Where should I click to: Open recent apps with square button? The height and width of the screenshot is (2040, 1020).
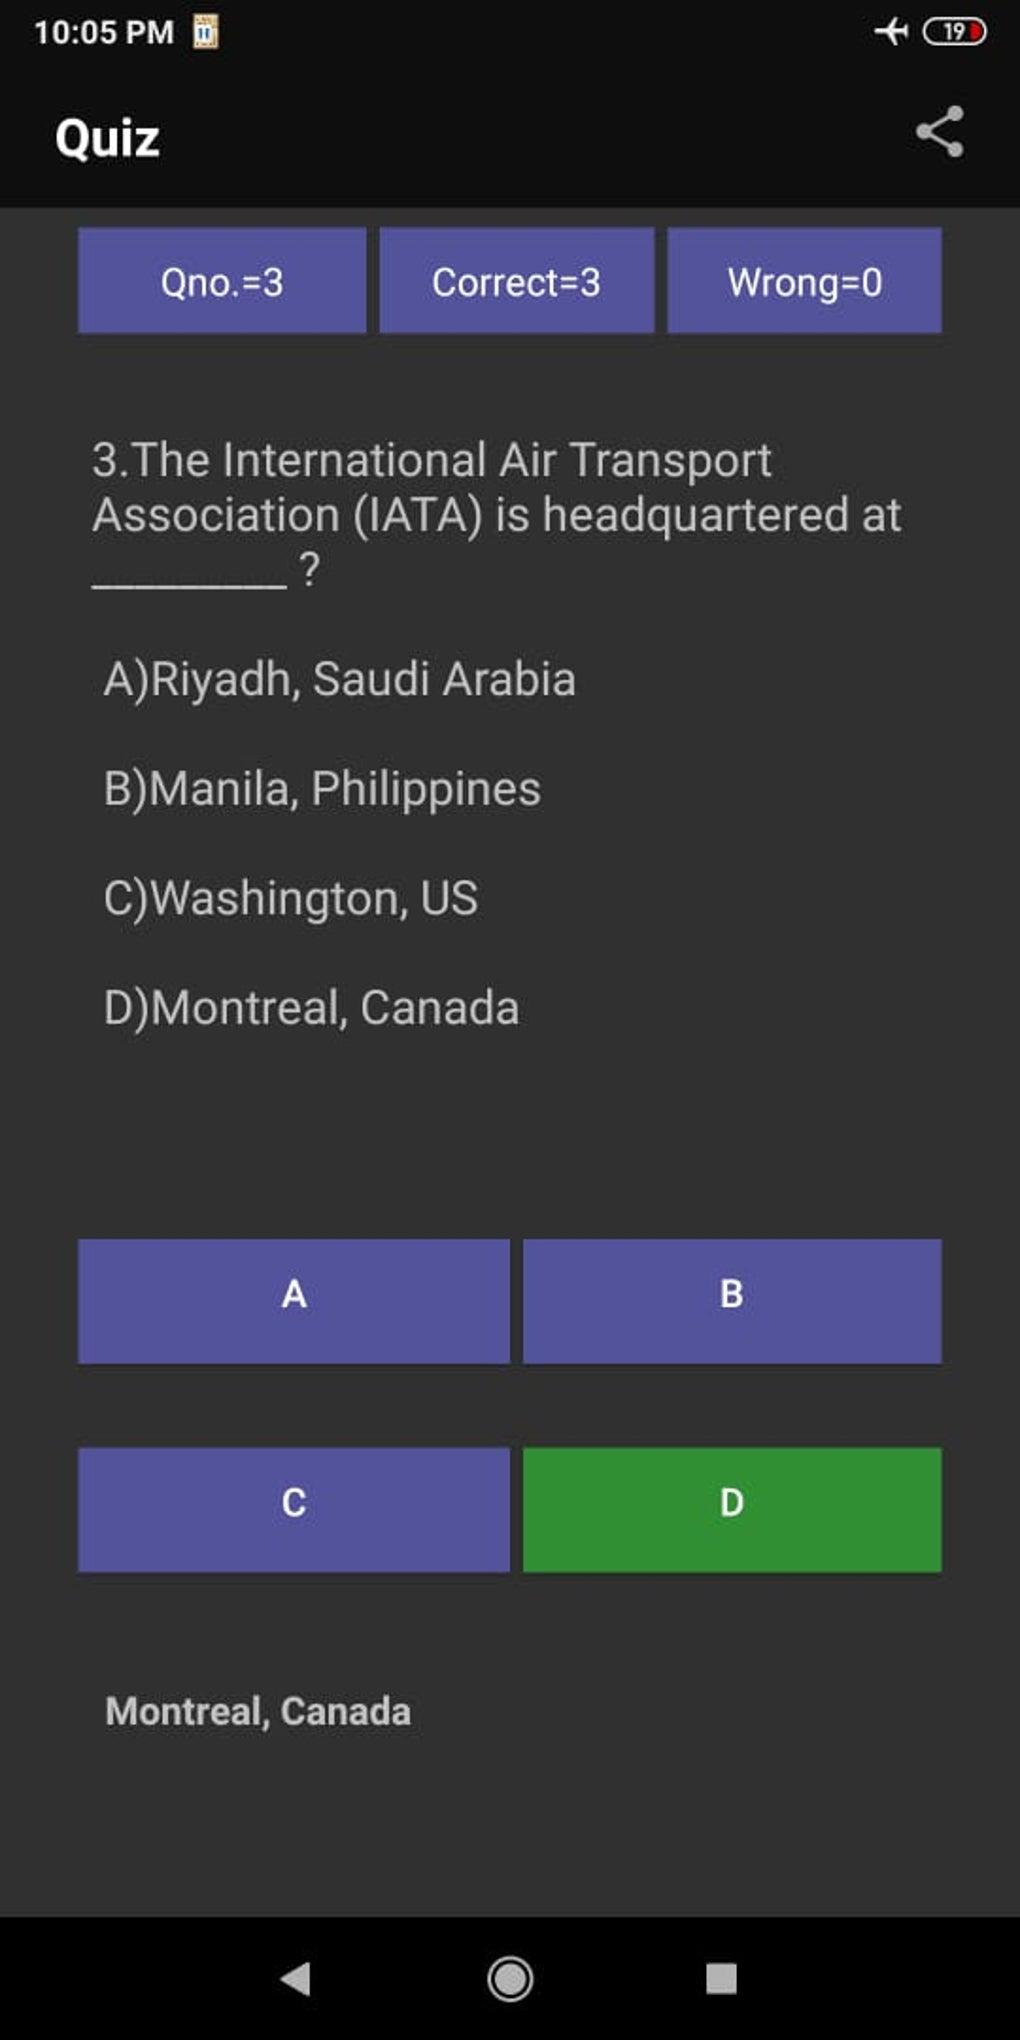coord(720,1977)
